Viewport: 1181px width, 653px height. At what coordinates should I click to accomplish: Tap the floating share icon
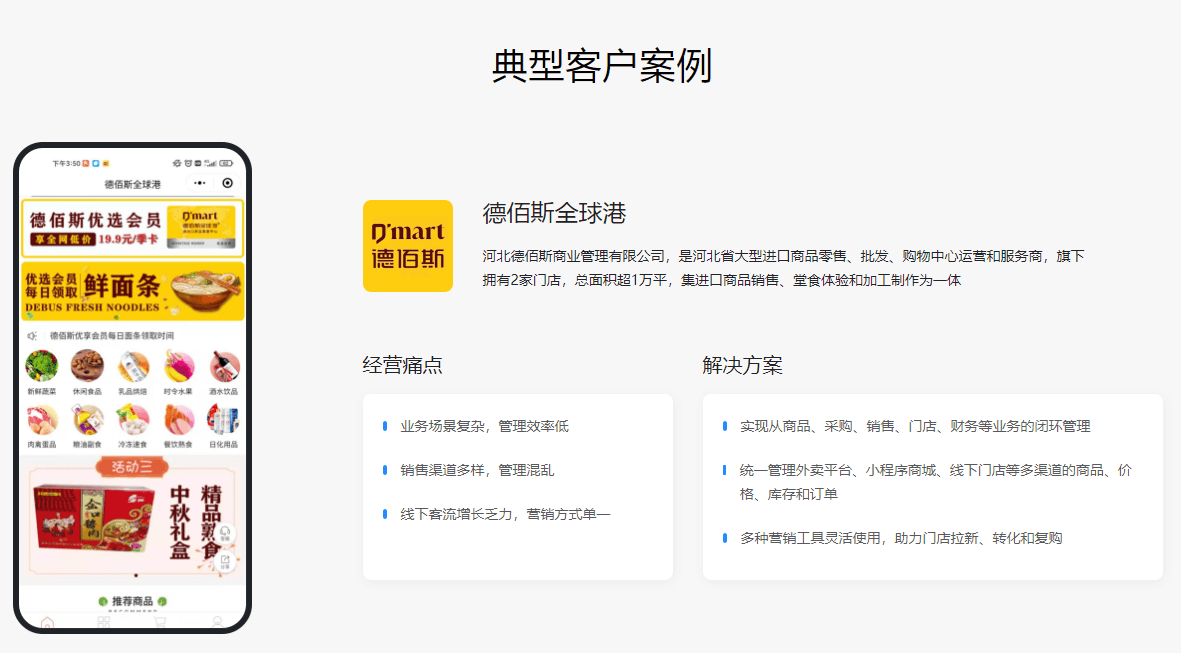point(224,561)
